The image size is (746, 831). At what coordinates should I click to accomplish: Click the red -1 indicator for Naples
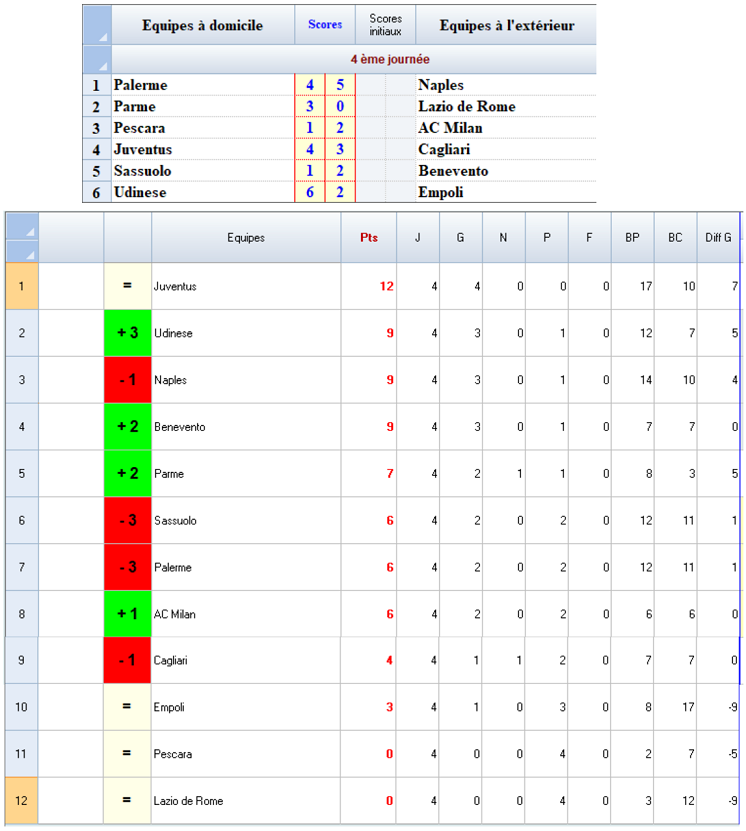tap(127, 380)
